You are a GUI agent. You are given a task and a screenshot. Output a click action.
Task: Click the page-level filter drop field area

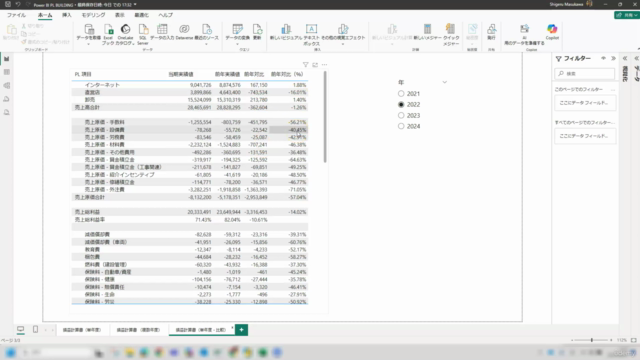[584, 103]
